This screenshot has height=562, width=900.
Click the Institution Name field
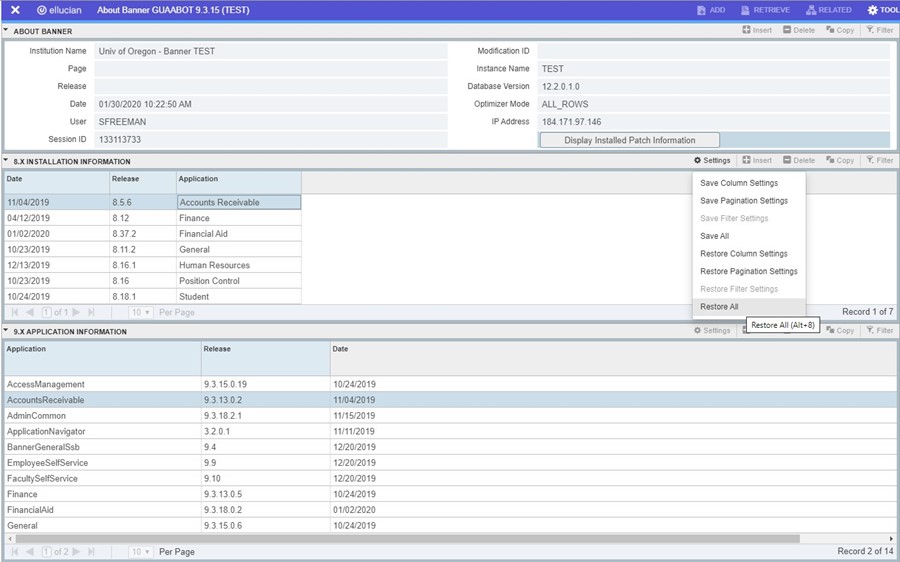click(270, 51)
